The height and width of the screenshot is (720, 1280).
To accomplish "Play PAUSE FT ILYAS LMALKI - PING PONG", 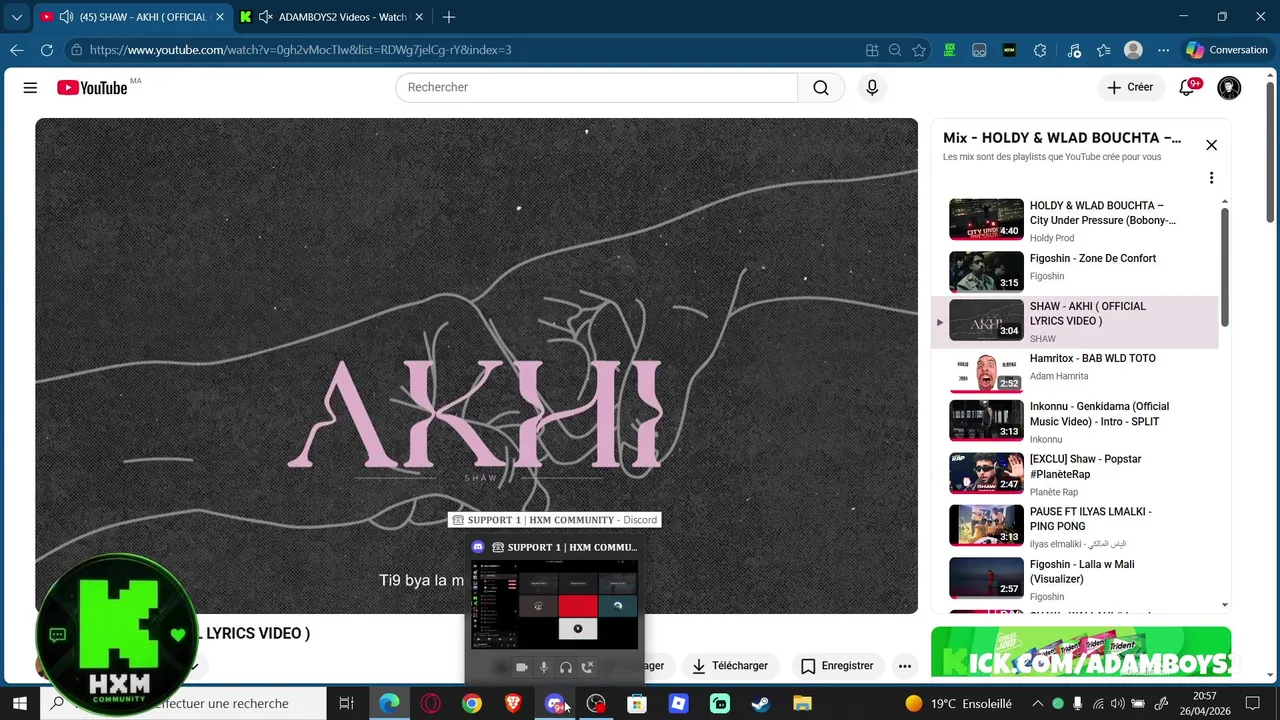I will [x=1075, y=526].
